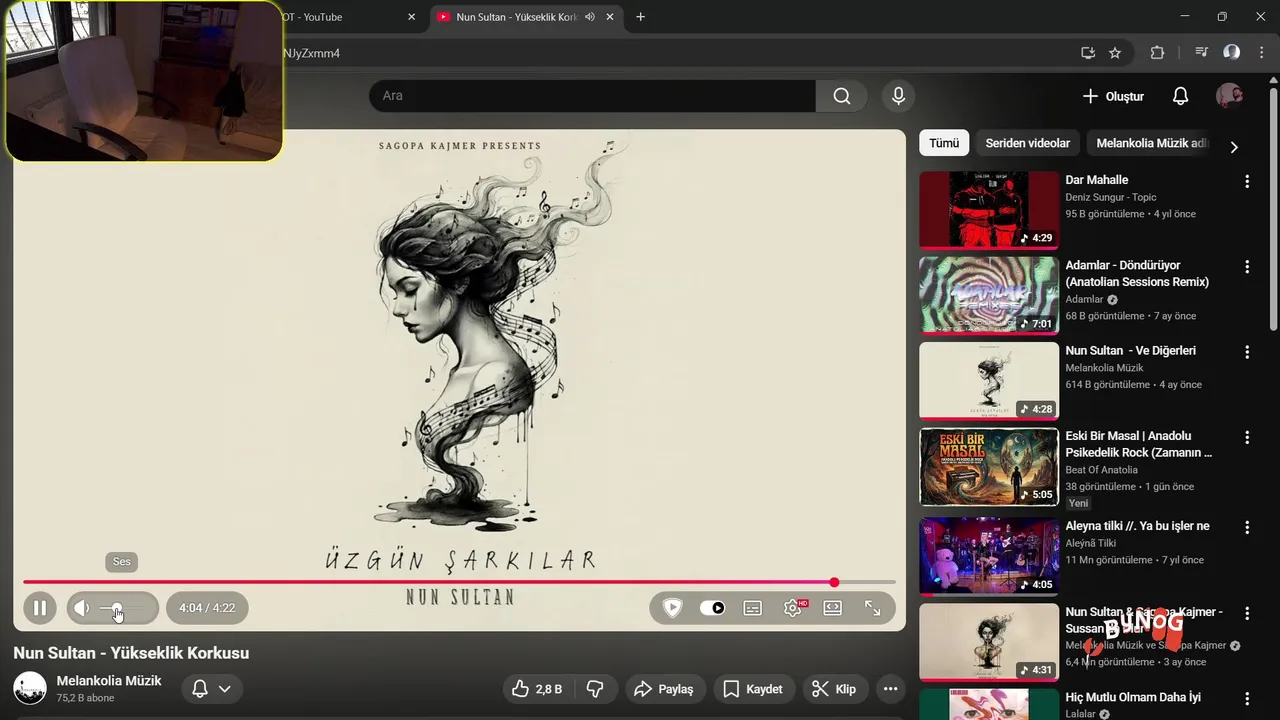The height and width of the screenshot is (720, 1280).
Task: Open the Hiç Mutlu Olmam Daha İyi video title
Action: point(1133,697)
